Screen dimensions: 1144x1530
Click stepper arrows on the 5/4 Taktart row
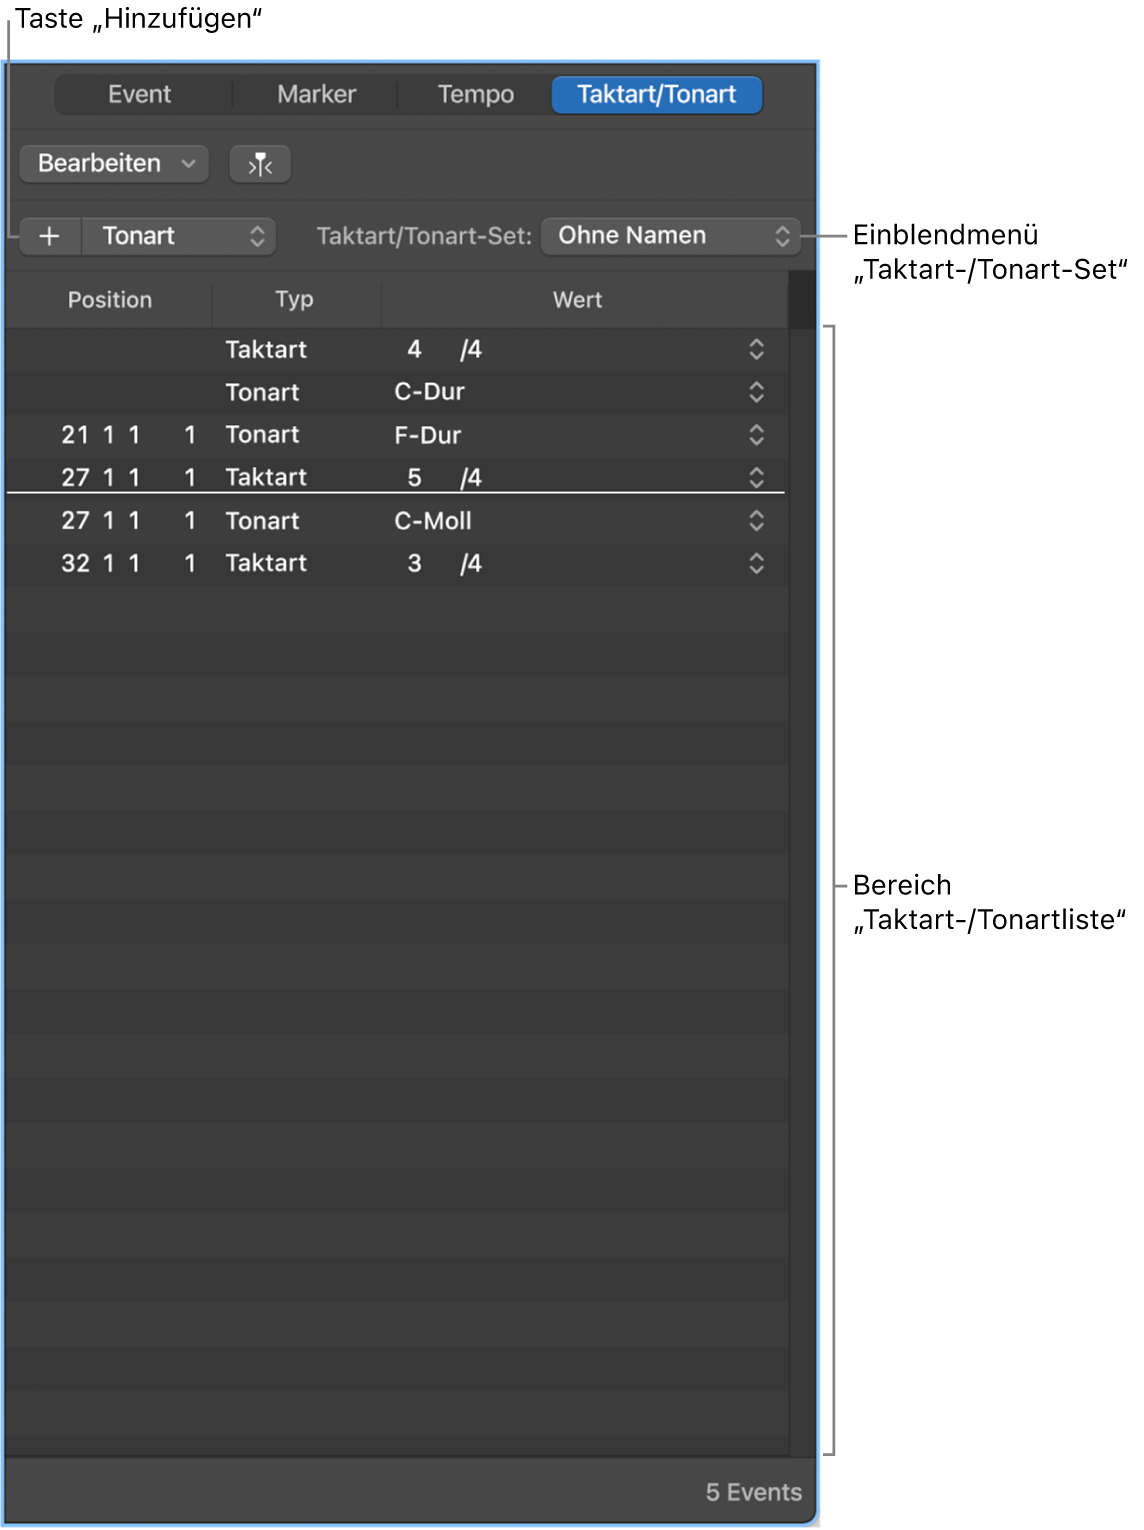(756, 477)
